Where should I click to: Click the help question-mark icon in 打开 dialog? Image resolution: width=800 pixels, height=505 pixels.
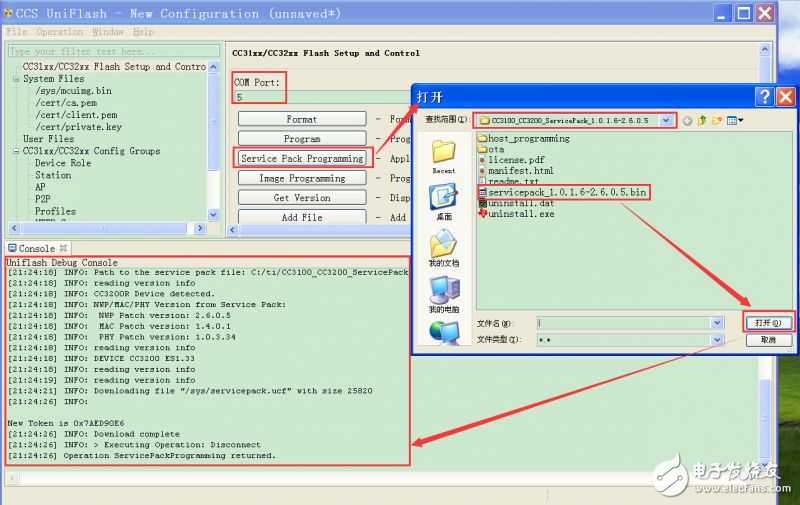click(x=764, y=96)
